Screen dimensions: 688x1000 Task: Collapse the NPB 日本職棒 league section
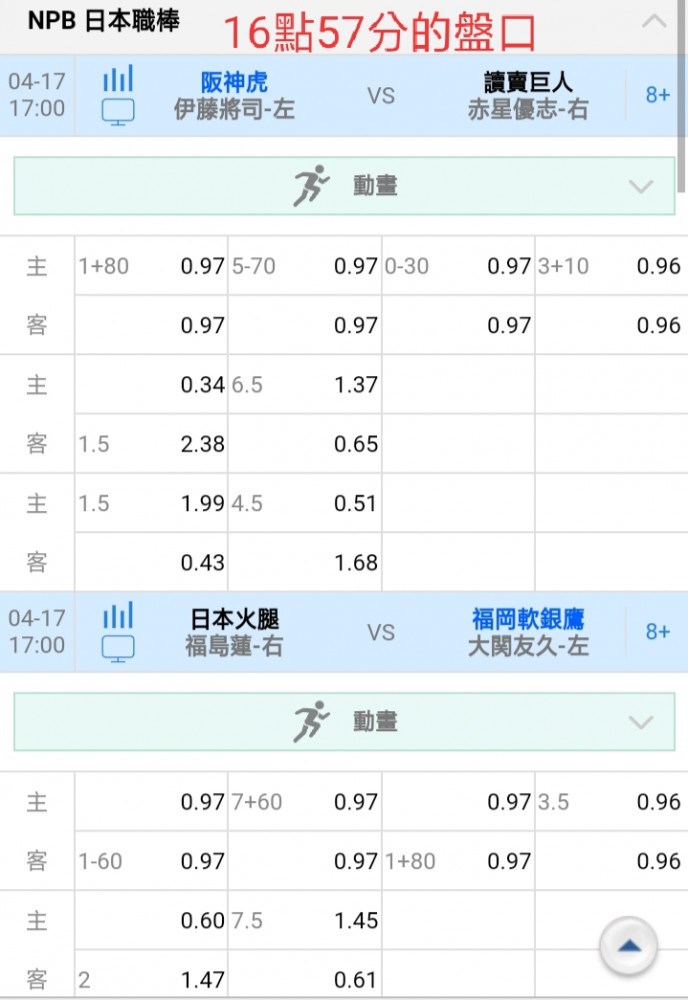[654, 22]
